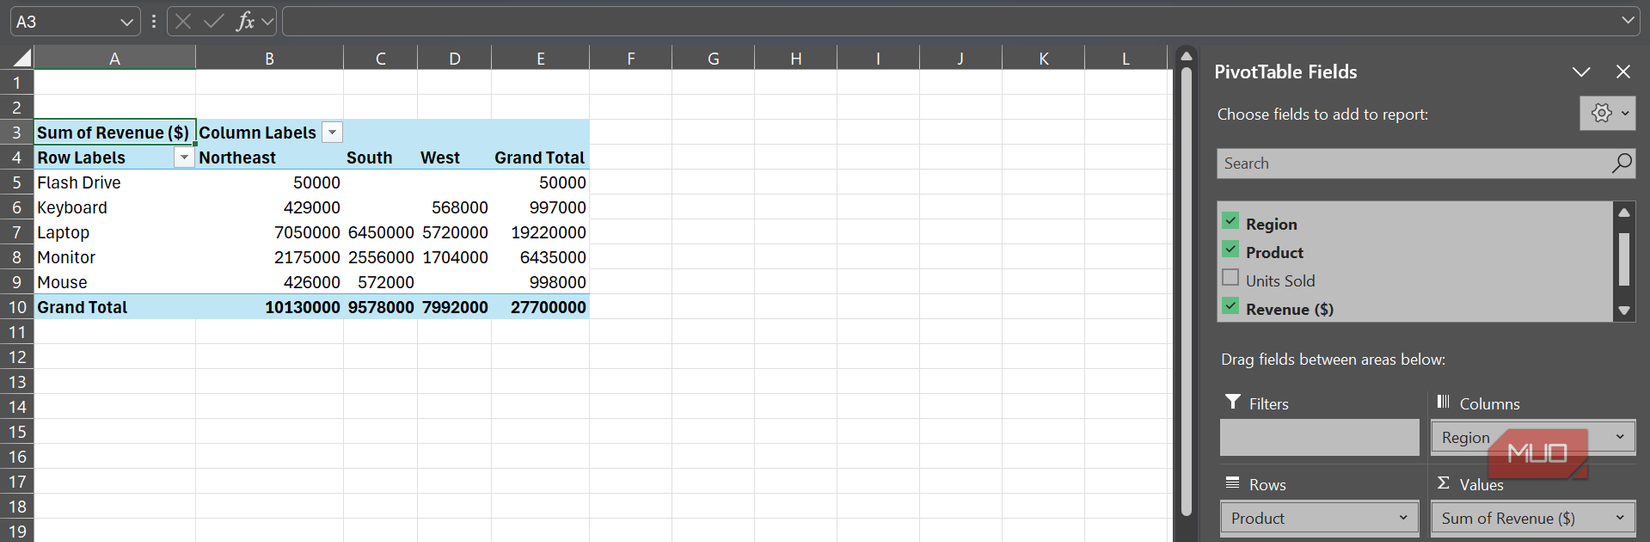This screenshot has height=542, width=1650.
Task: Select the 'Flash Drive' row label cell
Action: tap(115, 182)
